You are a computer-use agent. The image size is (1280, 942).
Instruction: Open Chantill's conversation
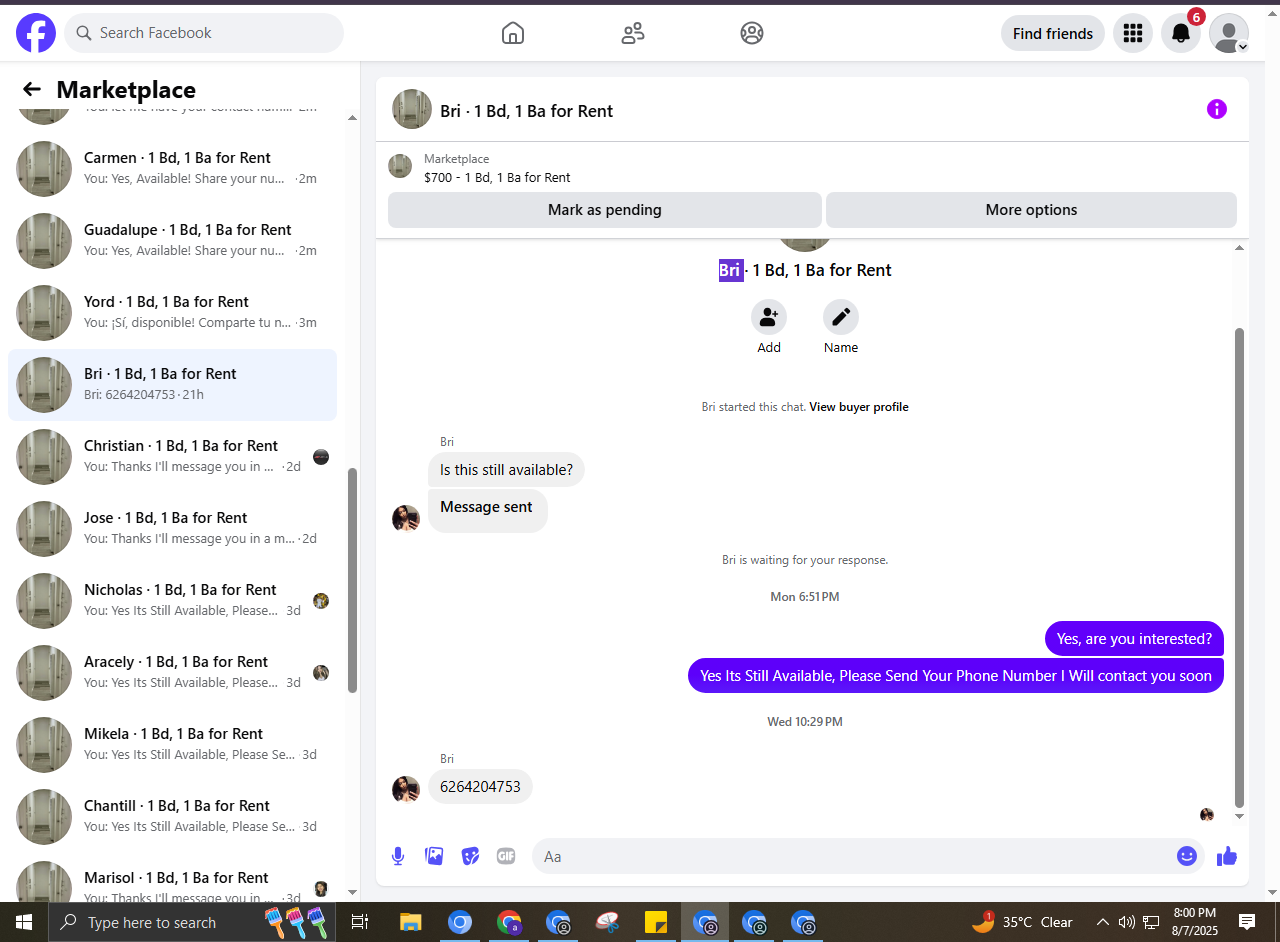tap(172, 817)
